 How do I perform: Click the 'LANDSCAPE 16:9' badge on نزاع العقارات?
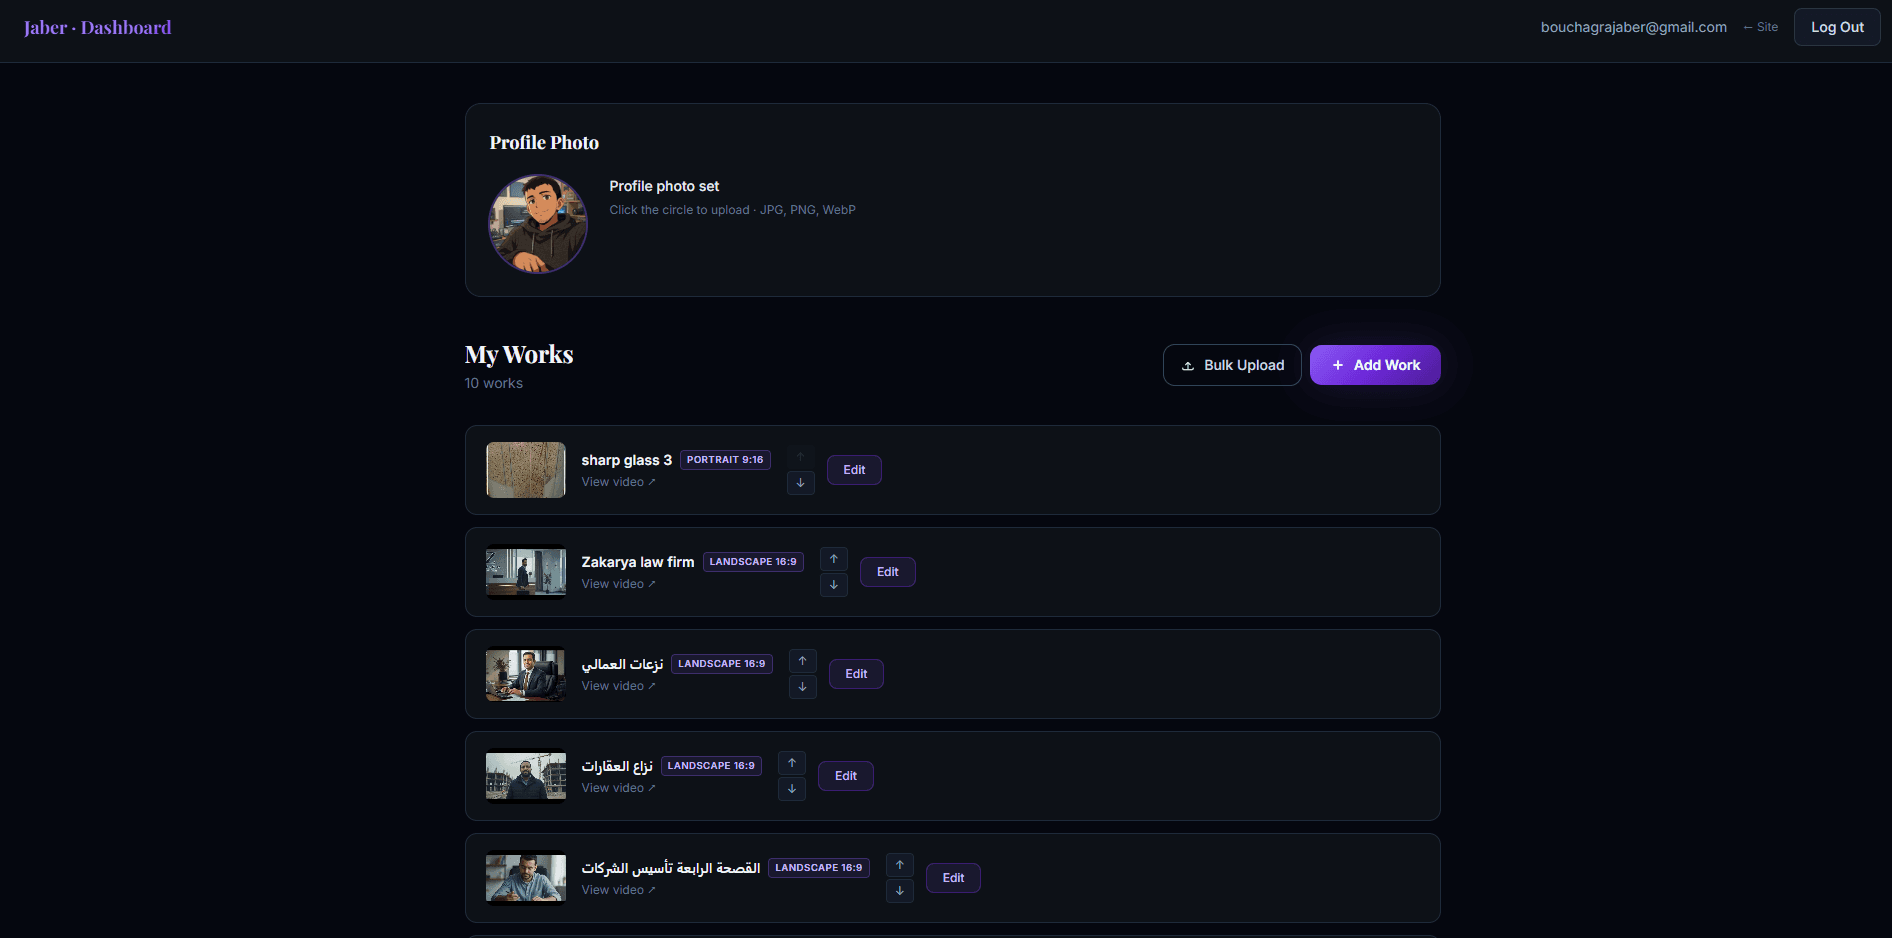point(711,766)
